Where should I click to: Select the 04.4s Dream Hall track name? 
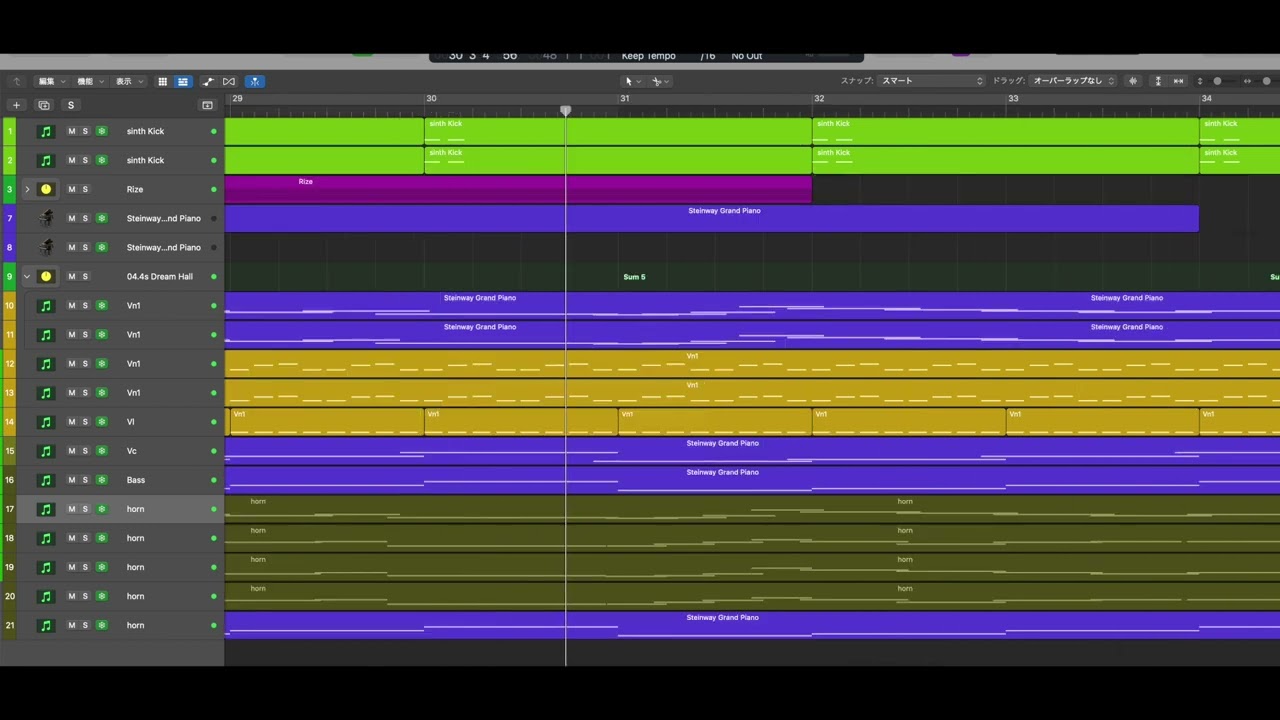click(x=160, y=276)
